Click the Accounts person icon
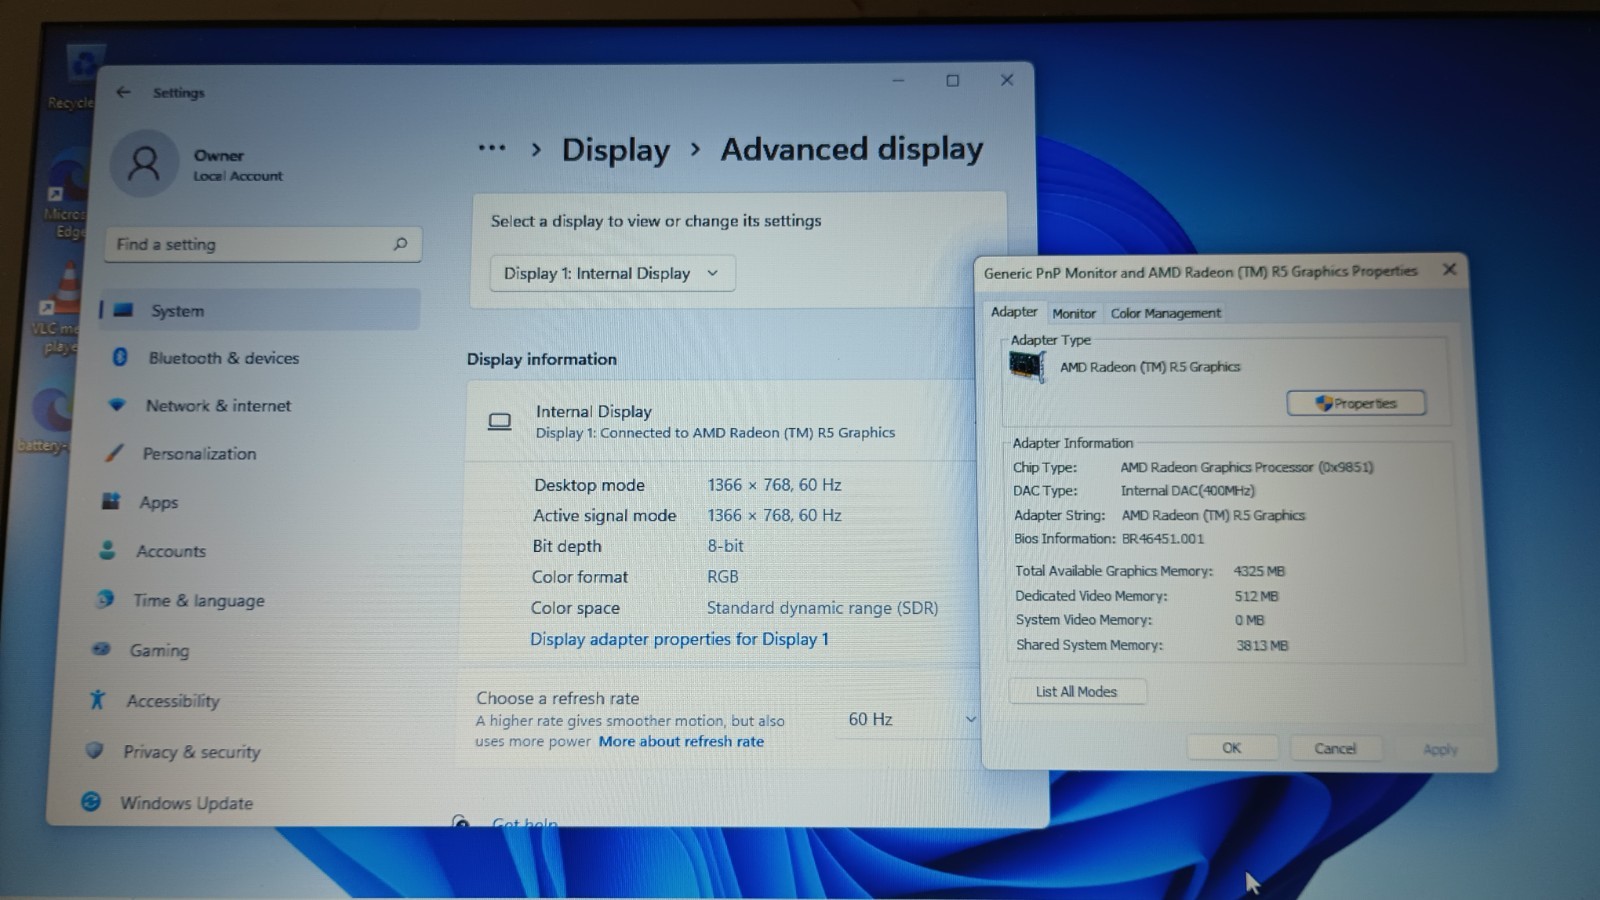This screenshot has width=1600, height=900. tap(107, 550)
